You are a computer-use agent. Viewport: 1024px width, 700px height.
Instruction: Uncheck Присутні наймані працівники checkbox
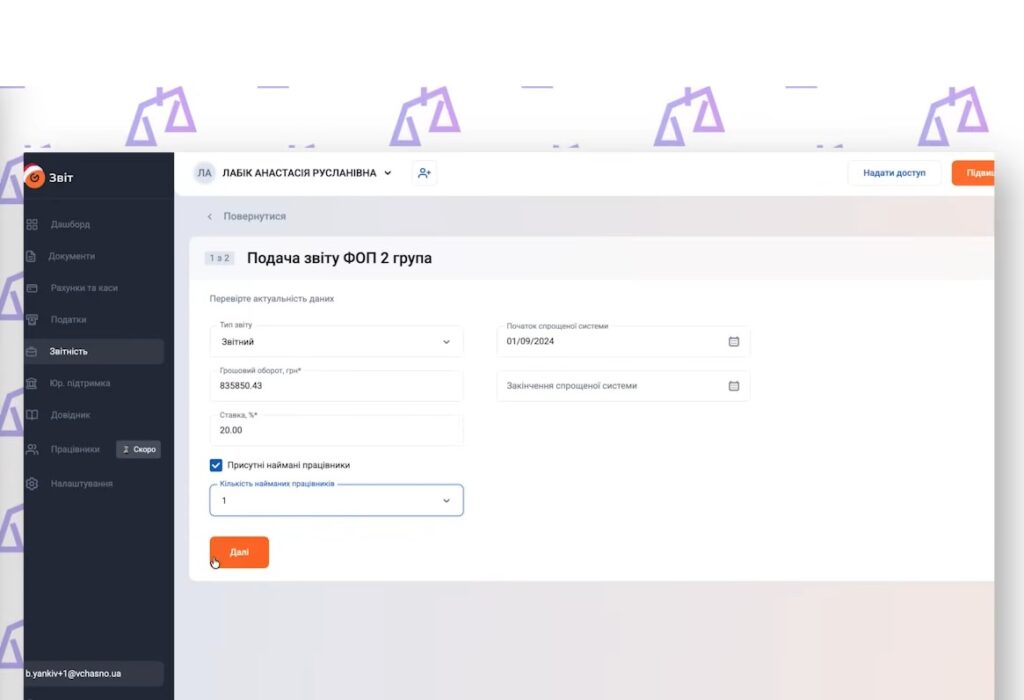click(216, 465)
